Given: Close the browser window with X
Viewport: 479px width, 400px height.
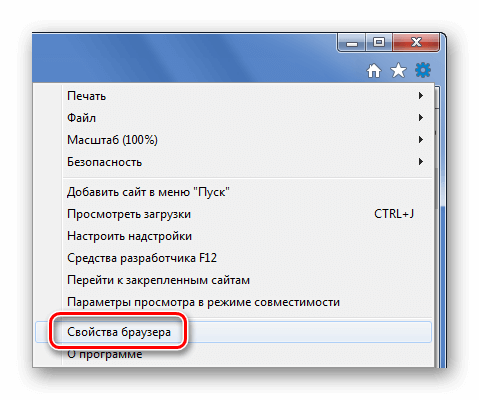Looking at the screenshot, I should [416, 43].
